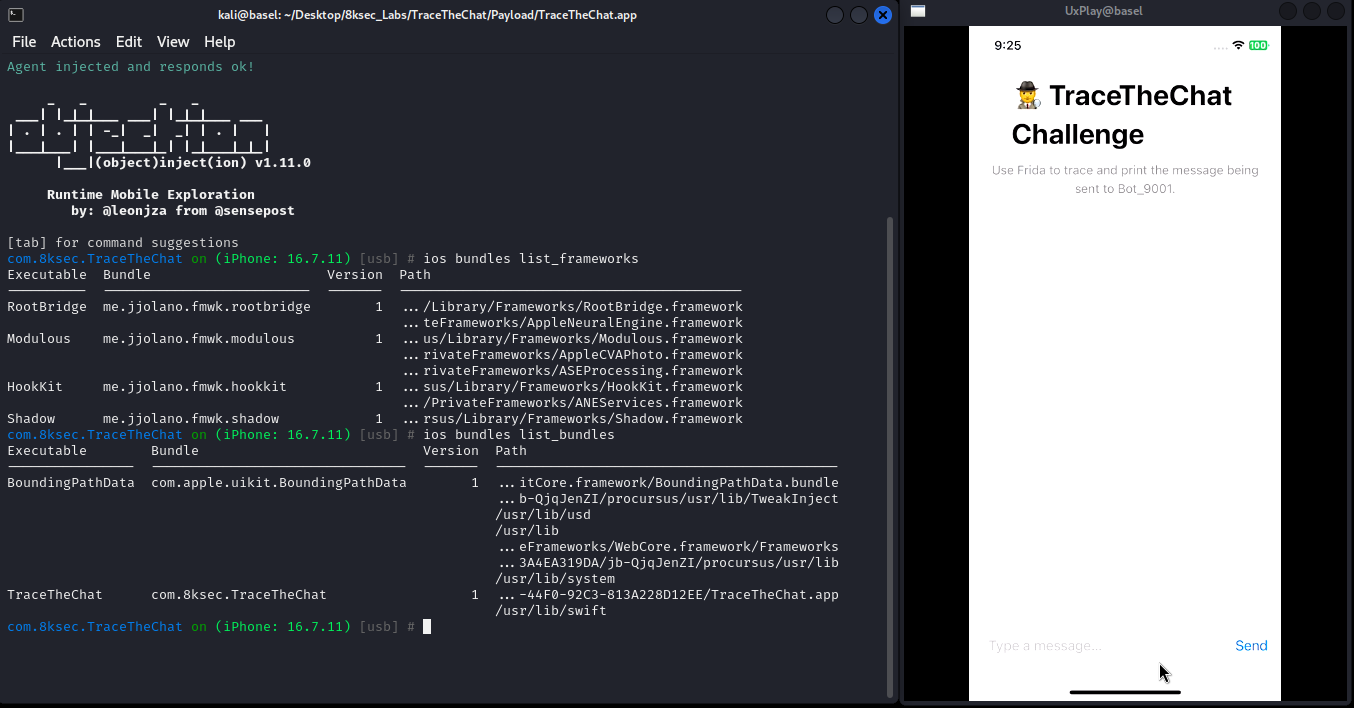Screen dimensions: 1354x708
Task: Click the Modulous executable name
Action: [39, 339]
